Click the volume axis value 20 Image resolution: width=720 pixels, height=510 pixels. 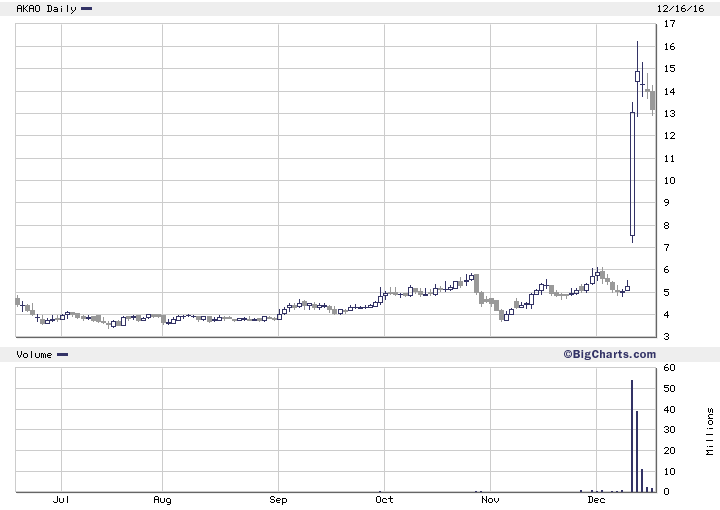tap(669, 450)
